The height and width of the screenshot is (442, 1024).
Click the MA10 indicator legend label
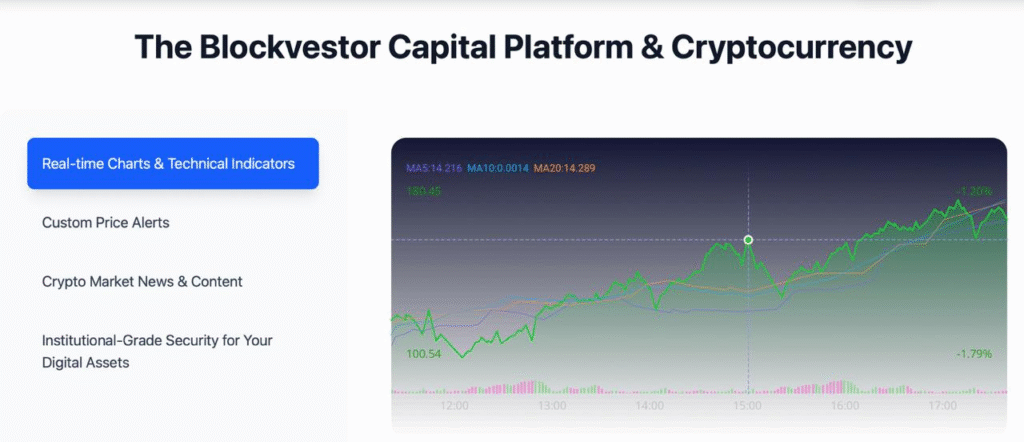pyautogui.click(x=497, y=169)
